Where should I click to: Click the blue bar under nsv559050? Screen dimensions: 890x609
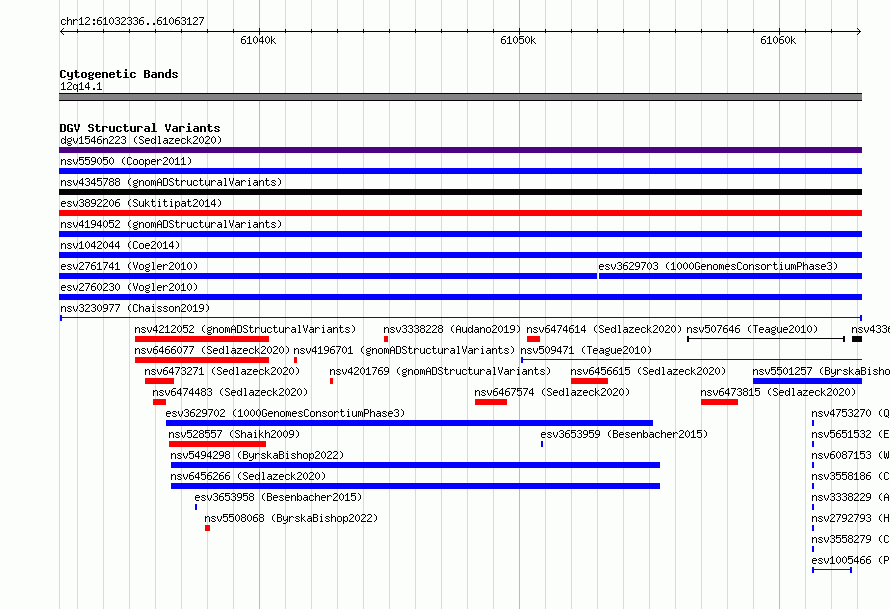pyautogui.click(x=460, y=171)
